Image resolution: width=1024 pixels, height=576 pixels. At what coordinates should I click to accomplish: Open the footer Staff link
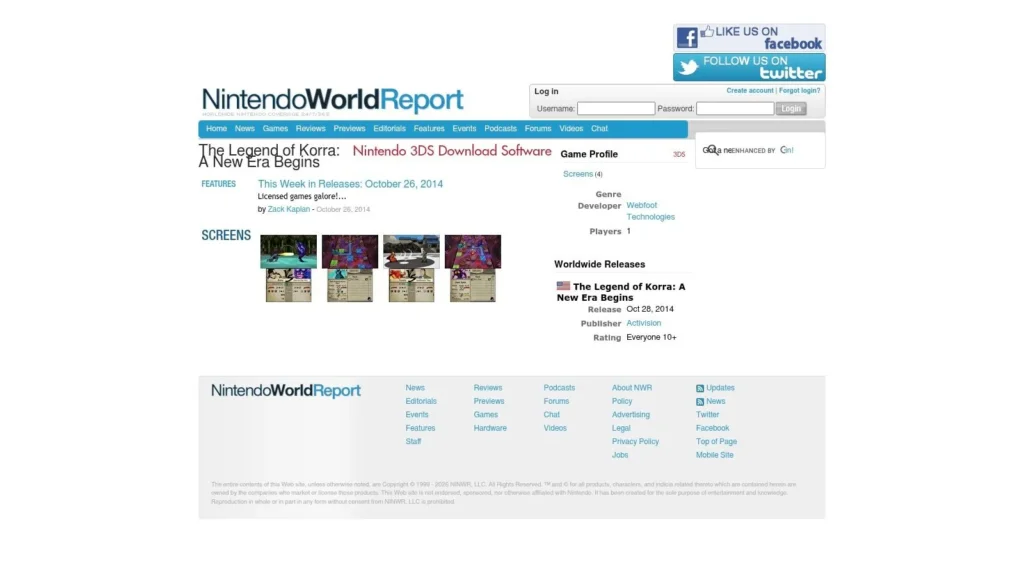coord(413,442)
